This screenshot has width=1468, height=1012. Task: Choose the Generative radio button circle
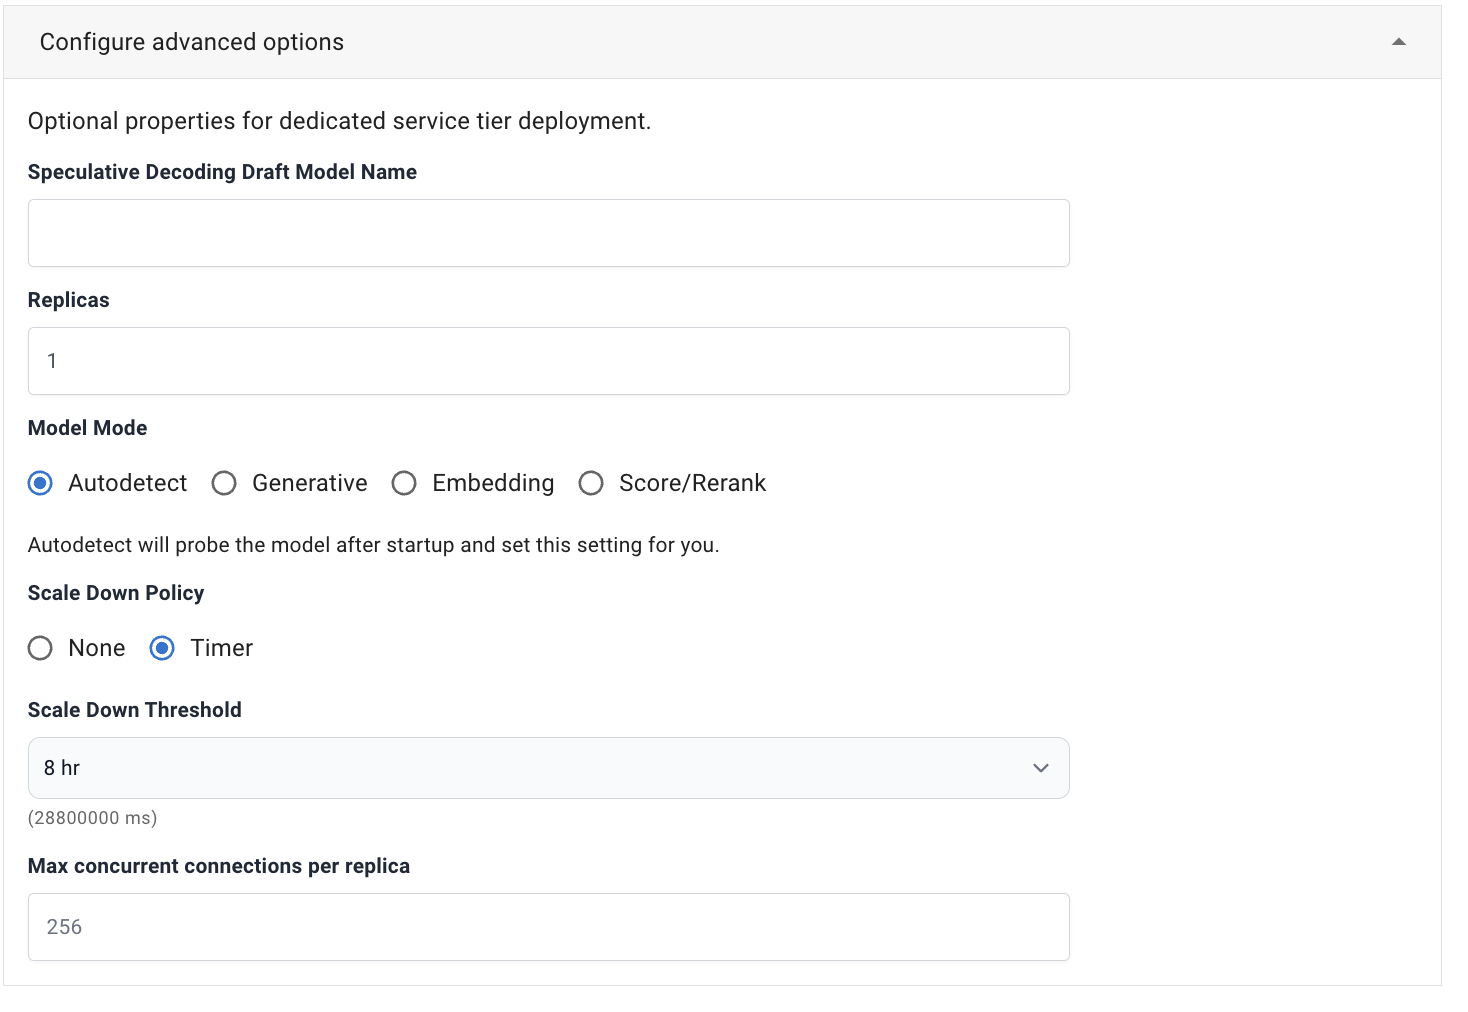224,484
